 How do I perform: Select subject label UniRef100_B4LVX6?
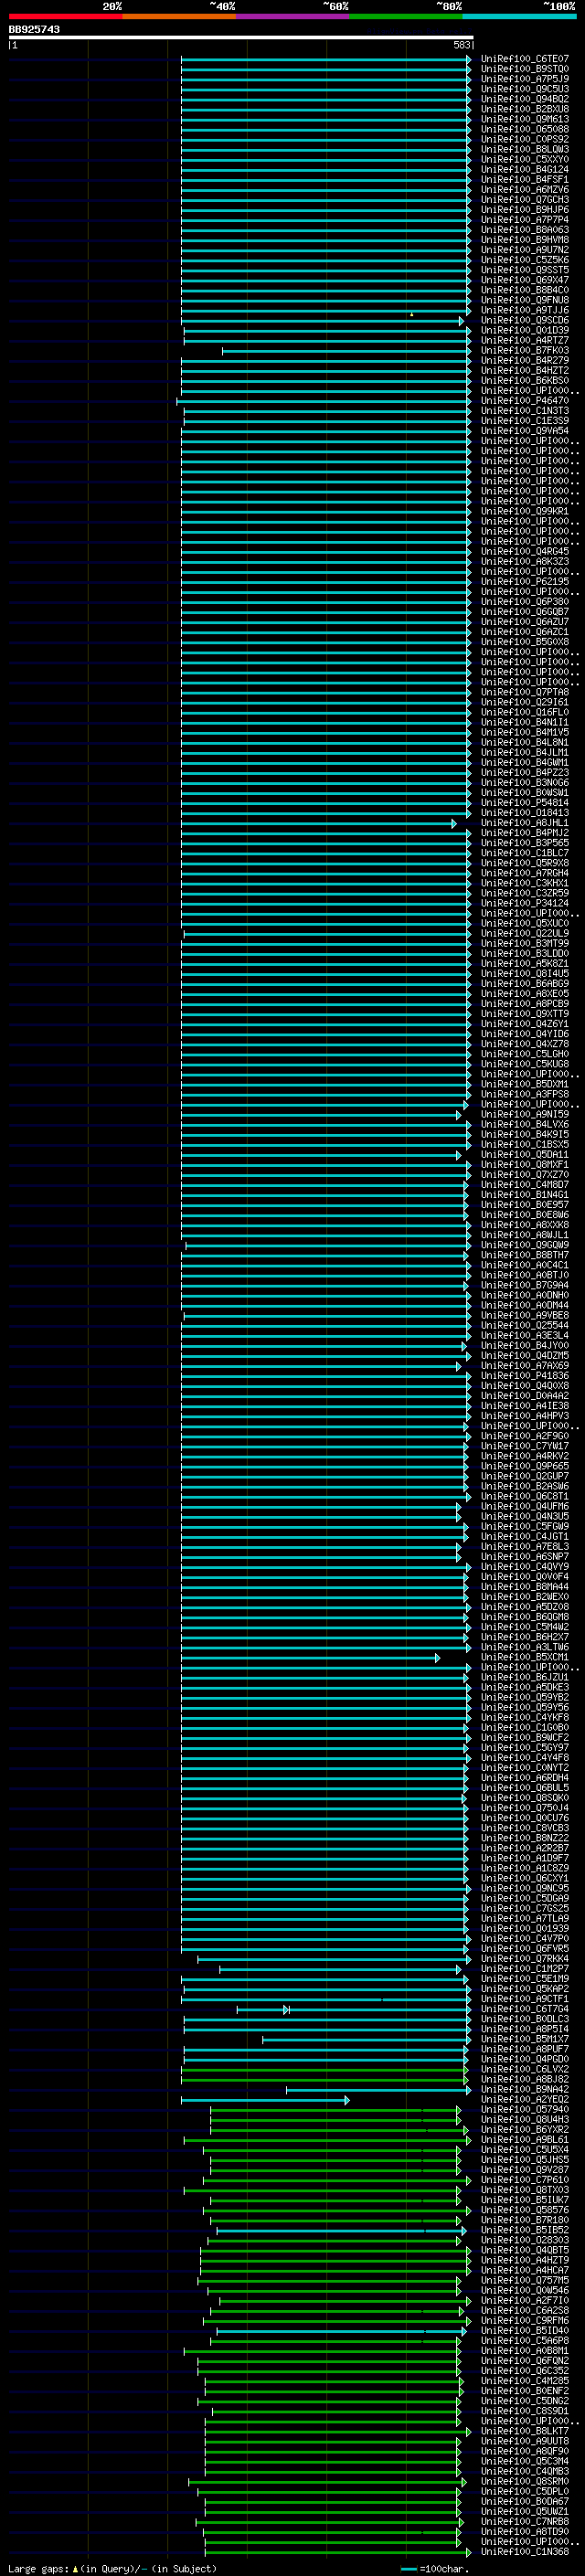tap(525, 1124)
